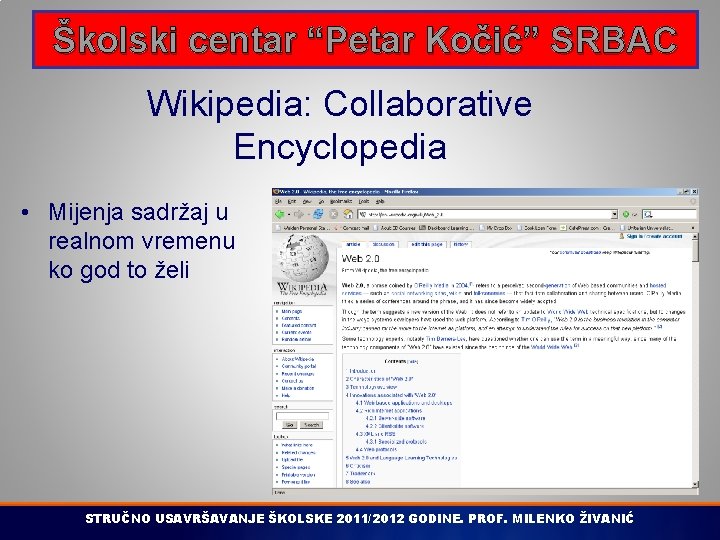The image size is (720, 540).
Task: Click the Make a donation link
Action: coord(298,388)
